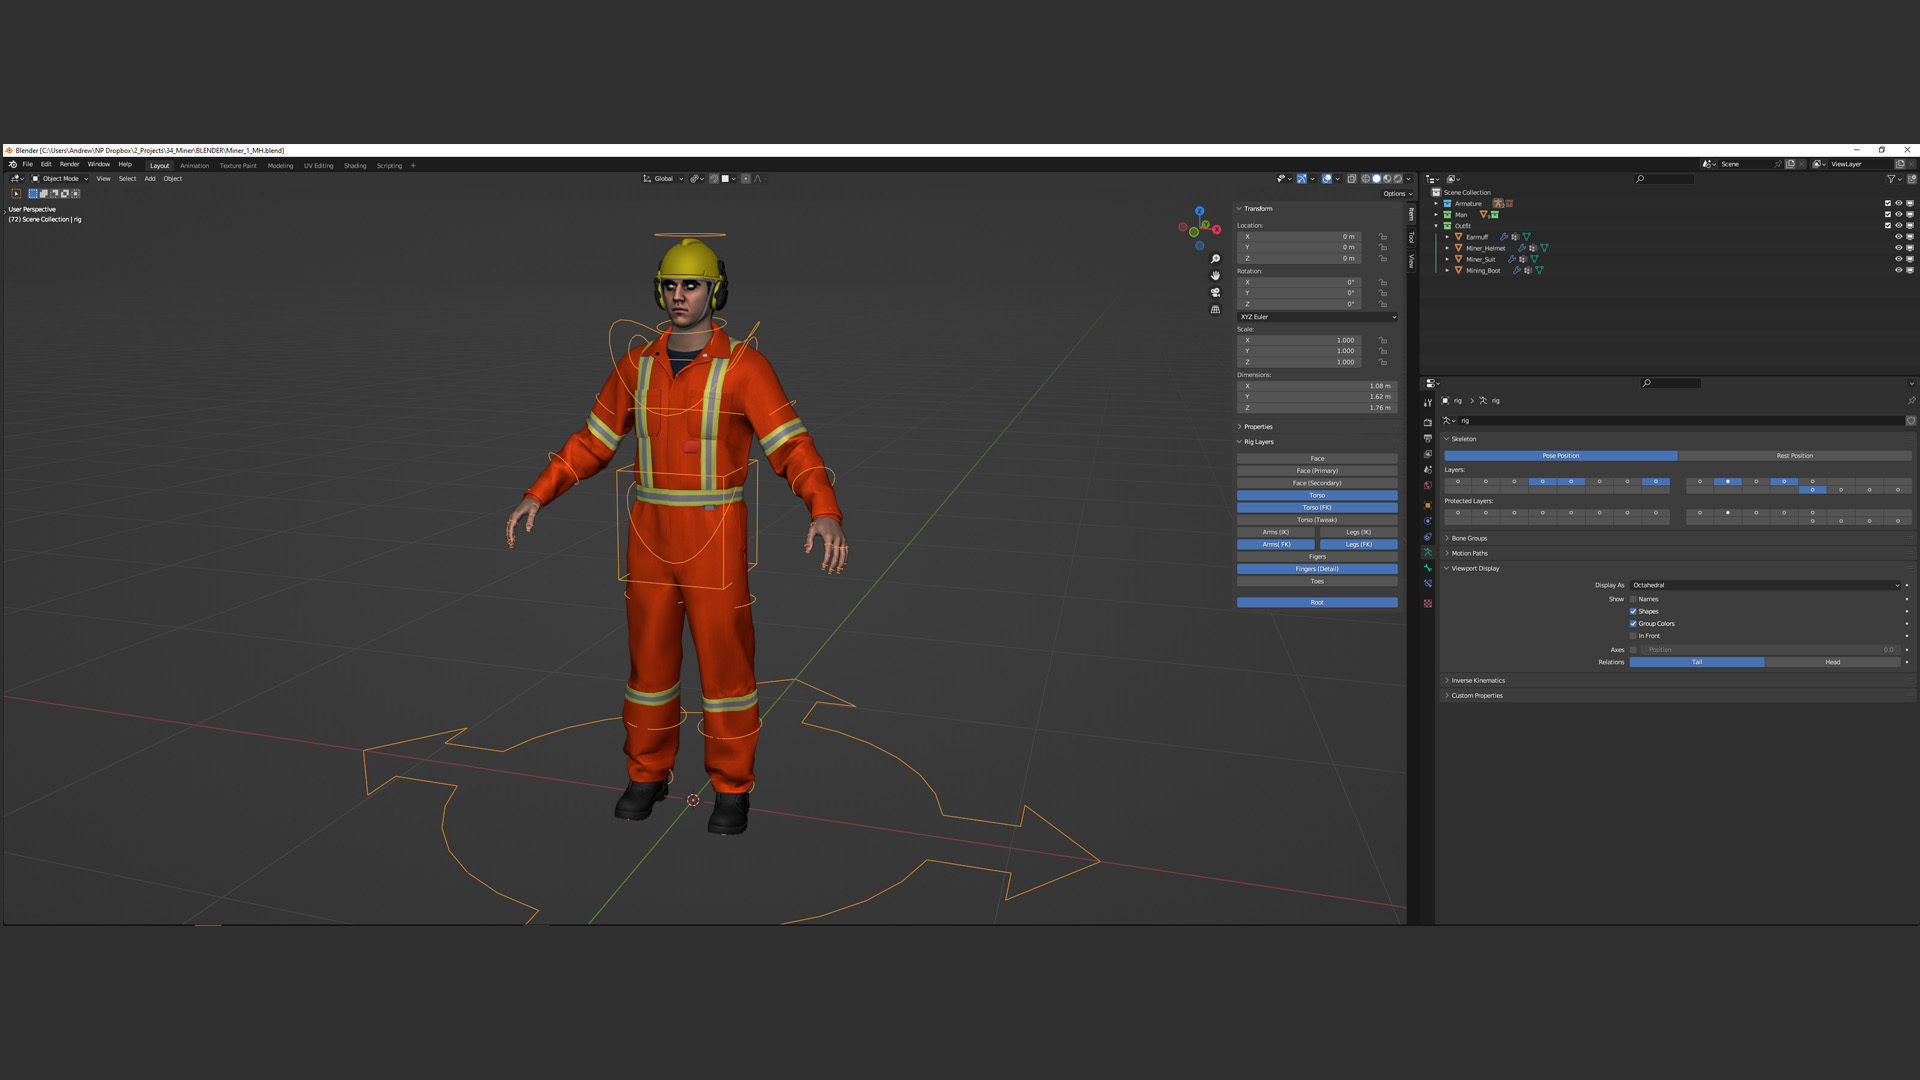Pin the properties editor context
Image resolution: width=1920 pixels, height=1080 pixels.
tap(1910, 400)
